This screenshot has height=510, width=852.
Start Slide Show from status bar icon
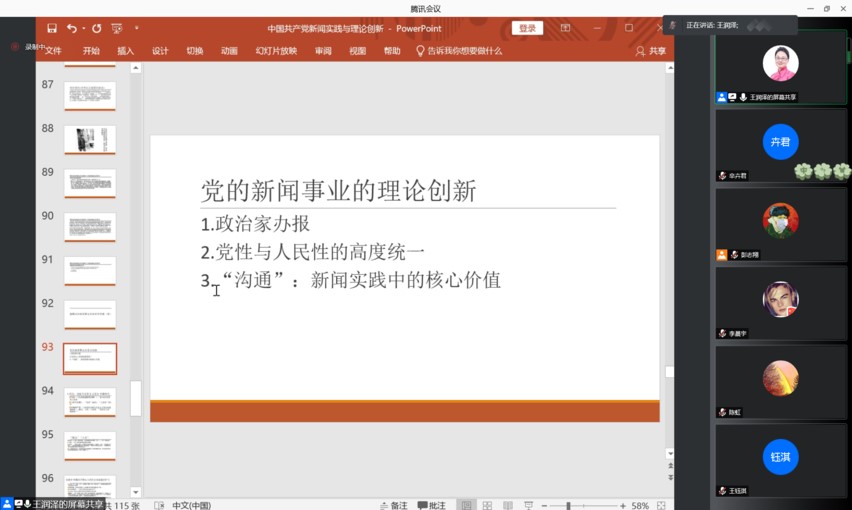529,506
